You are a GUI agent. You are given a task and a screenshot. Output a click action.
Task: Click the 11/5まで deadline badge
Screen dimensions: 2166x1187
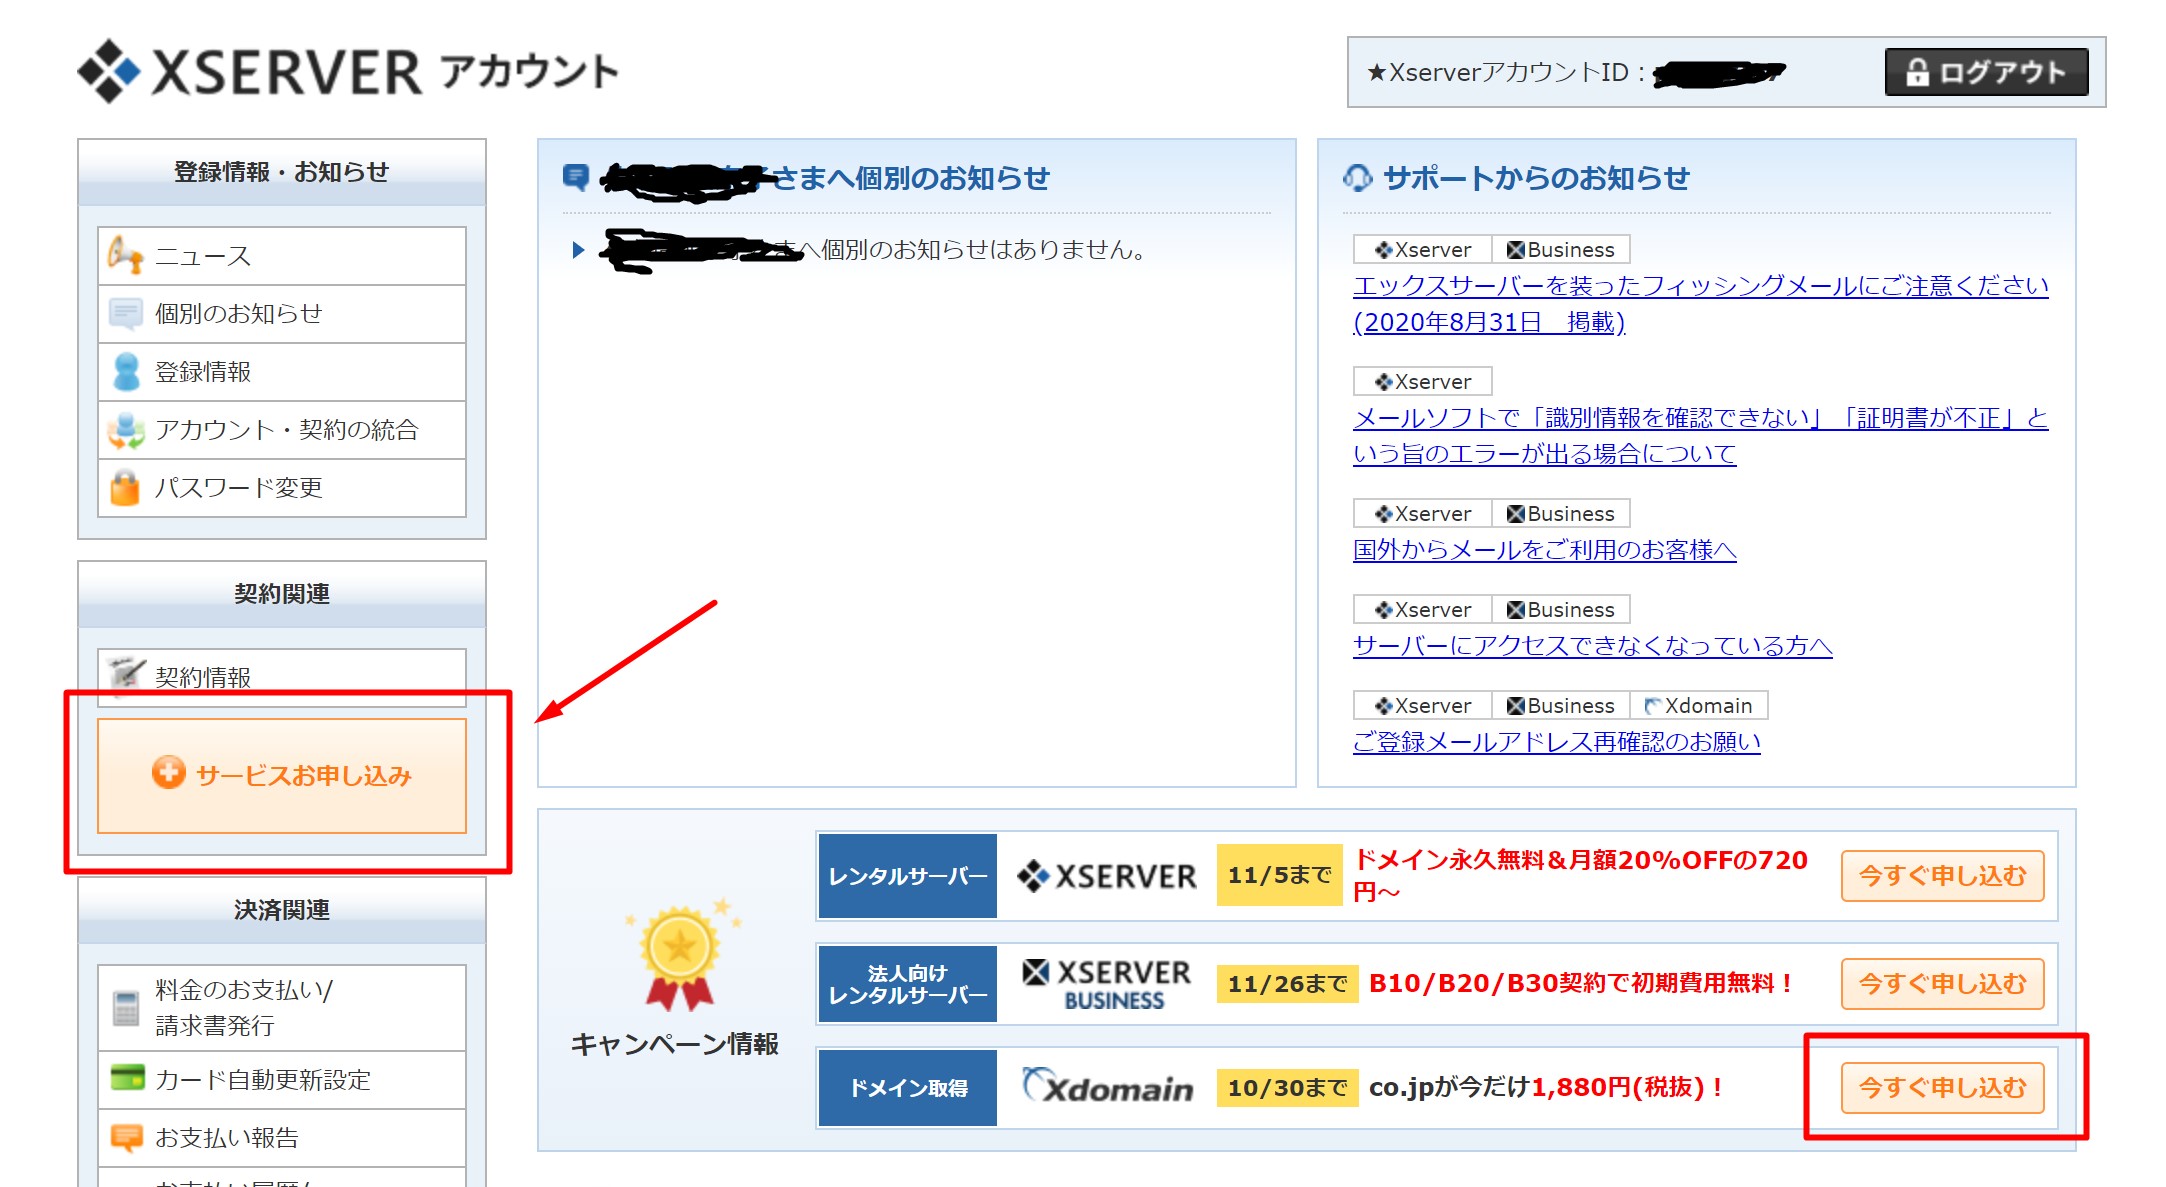(1279, 876)
